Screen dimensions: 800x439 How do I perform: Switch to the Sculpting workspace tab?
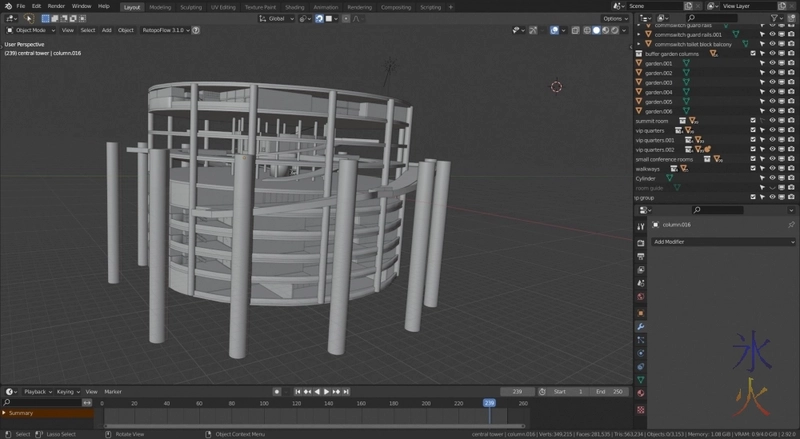pos(190,6)
